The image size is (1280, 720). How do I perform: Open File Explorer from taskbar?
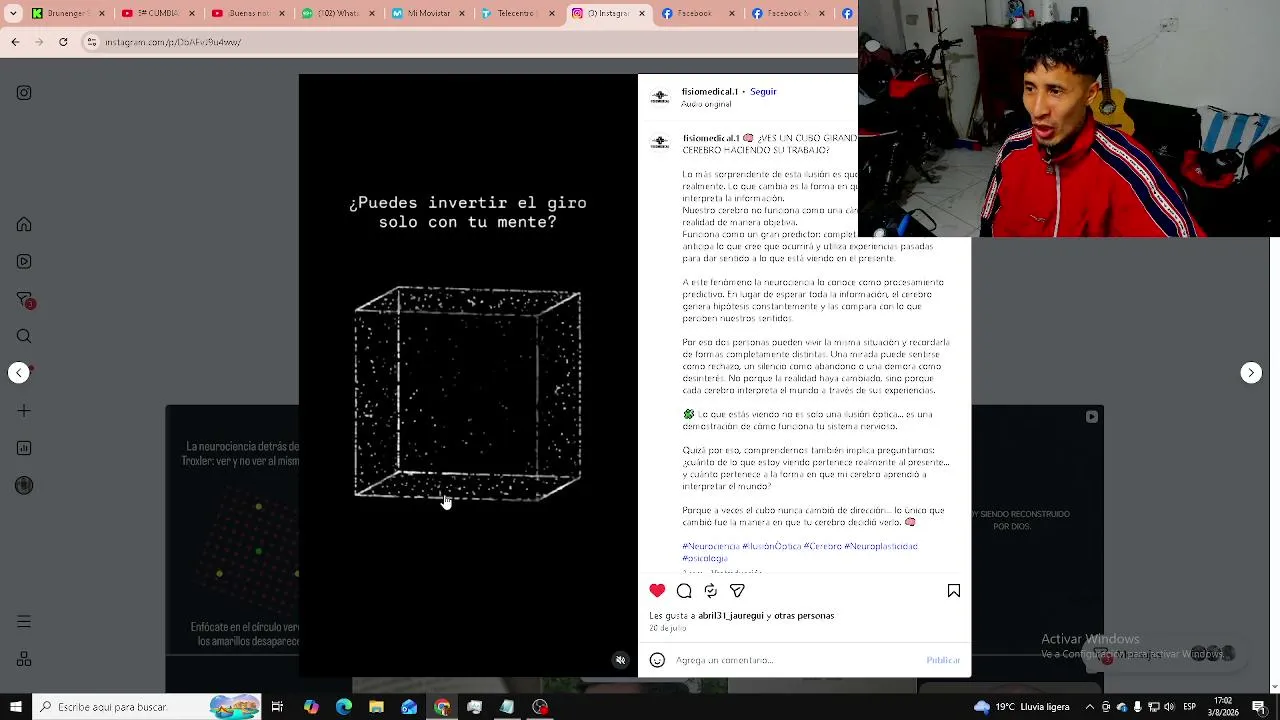click(376, 707)
